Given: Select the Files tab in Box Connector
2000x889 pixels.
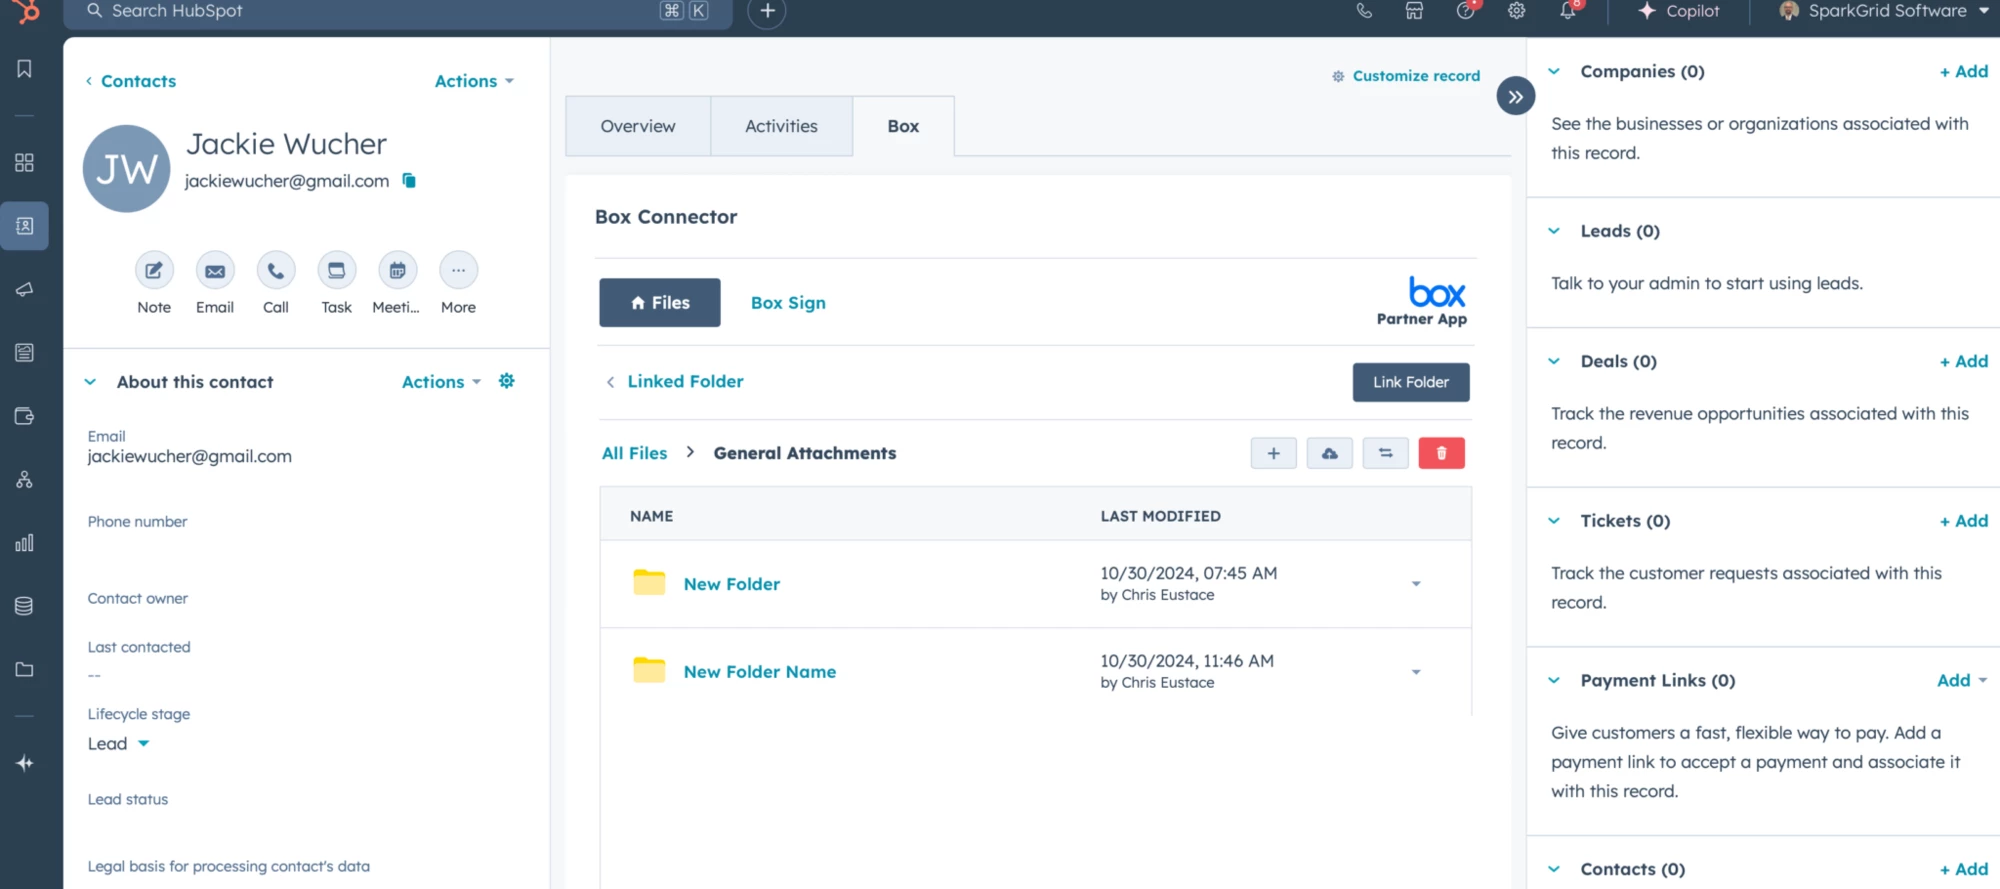Looking at the screenshot, I should click(x=660, y=302).
